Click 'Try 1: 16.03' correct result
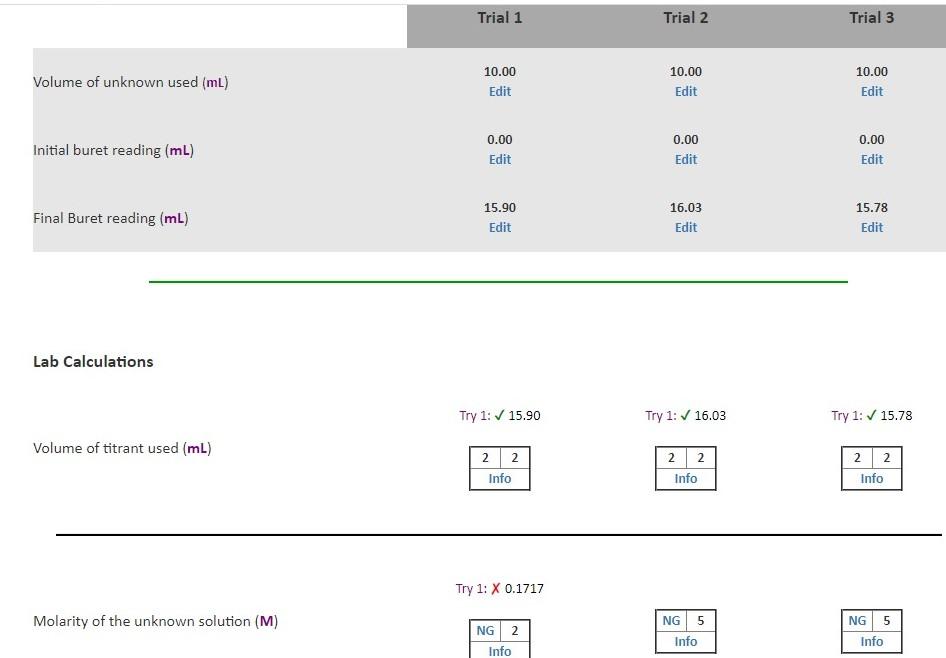Viewport: 946px width, 658px height. [x=685, y=416]
